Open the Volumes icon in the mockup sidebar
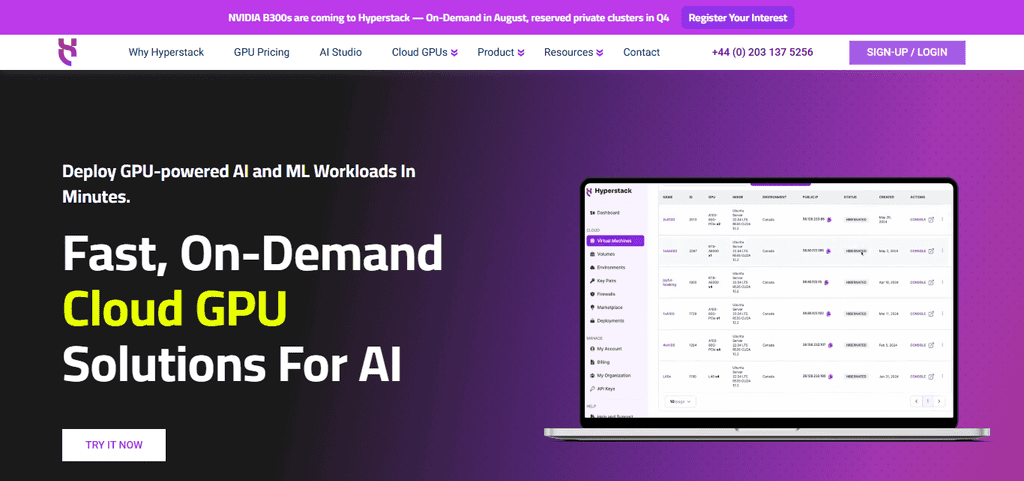 (x=592, y=254)
